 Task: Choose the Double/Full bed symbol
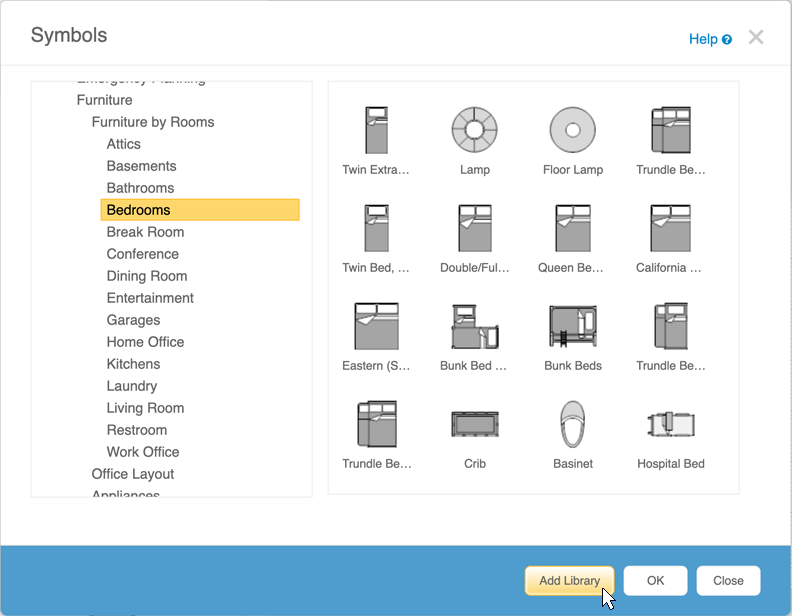tap(474, 228)
